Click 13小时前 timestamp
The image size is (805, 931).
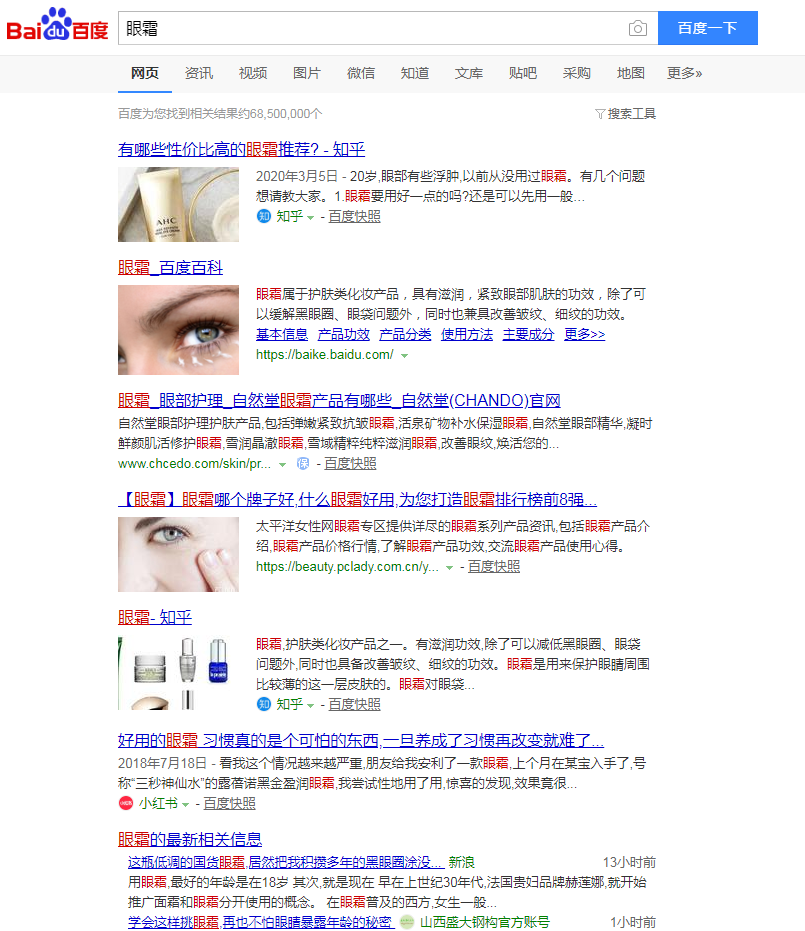pyautogui.click(x=629, y=862)
